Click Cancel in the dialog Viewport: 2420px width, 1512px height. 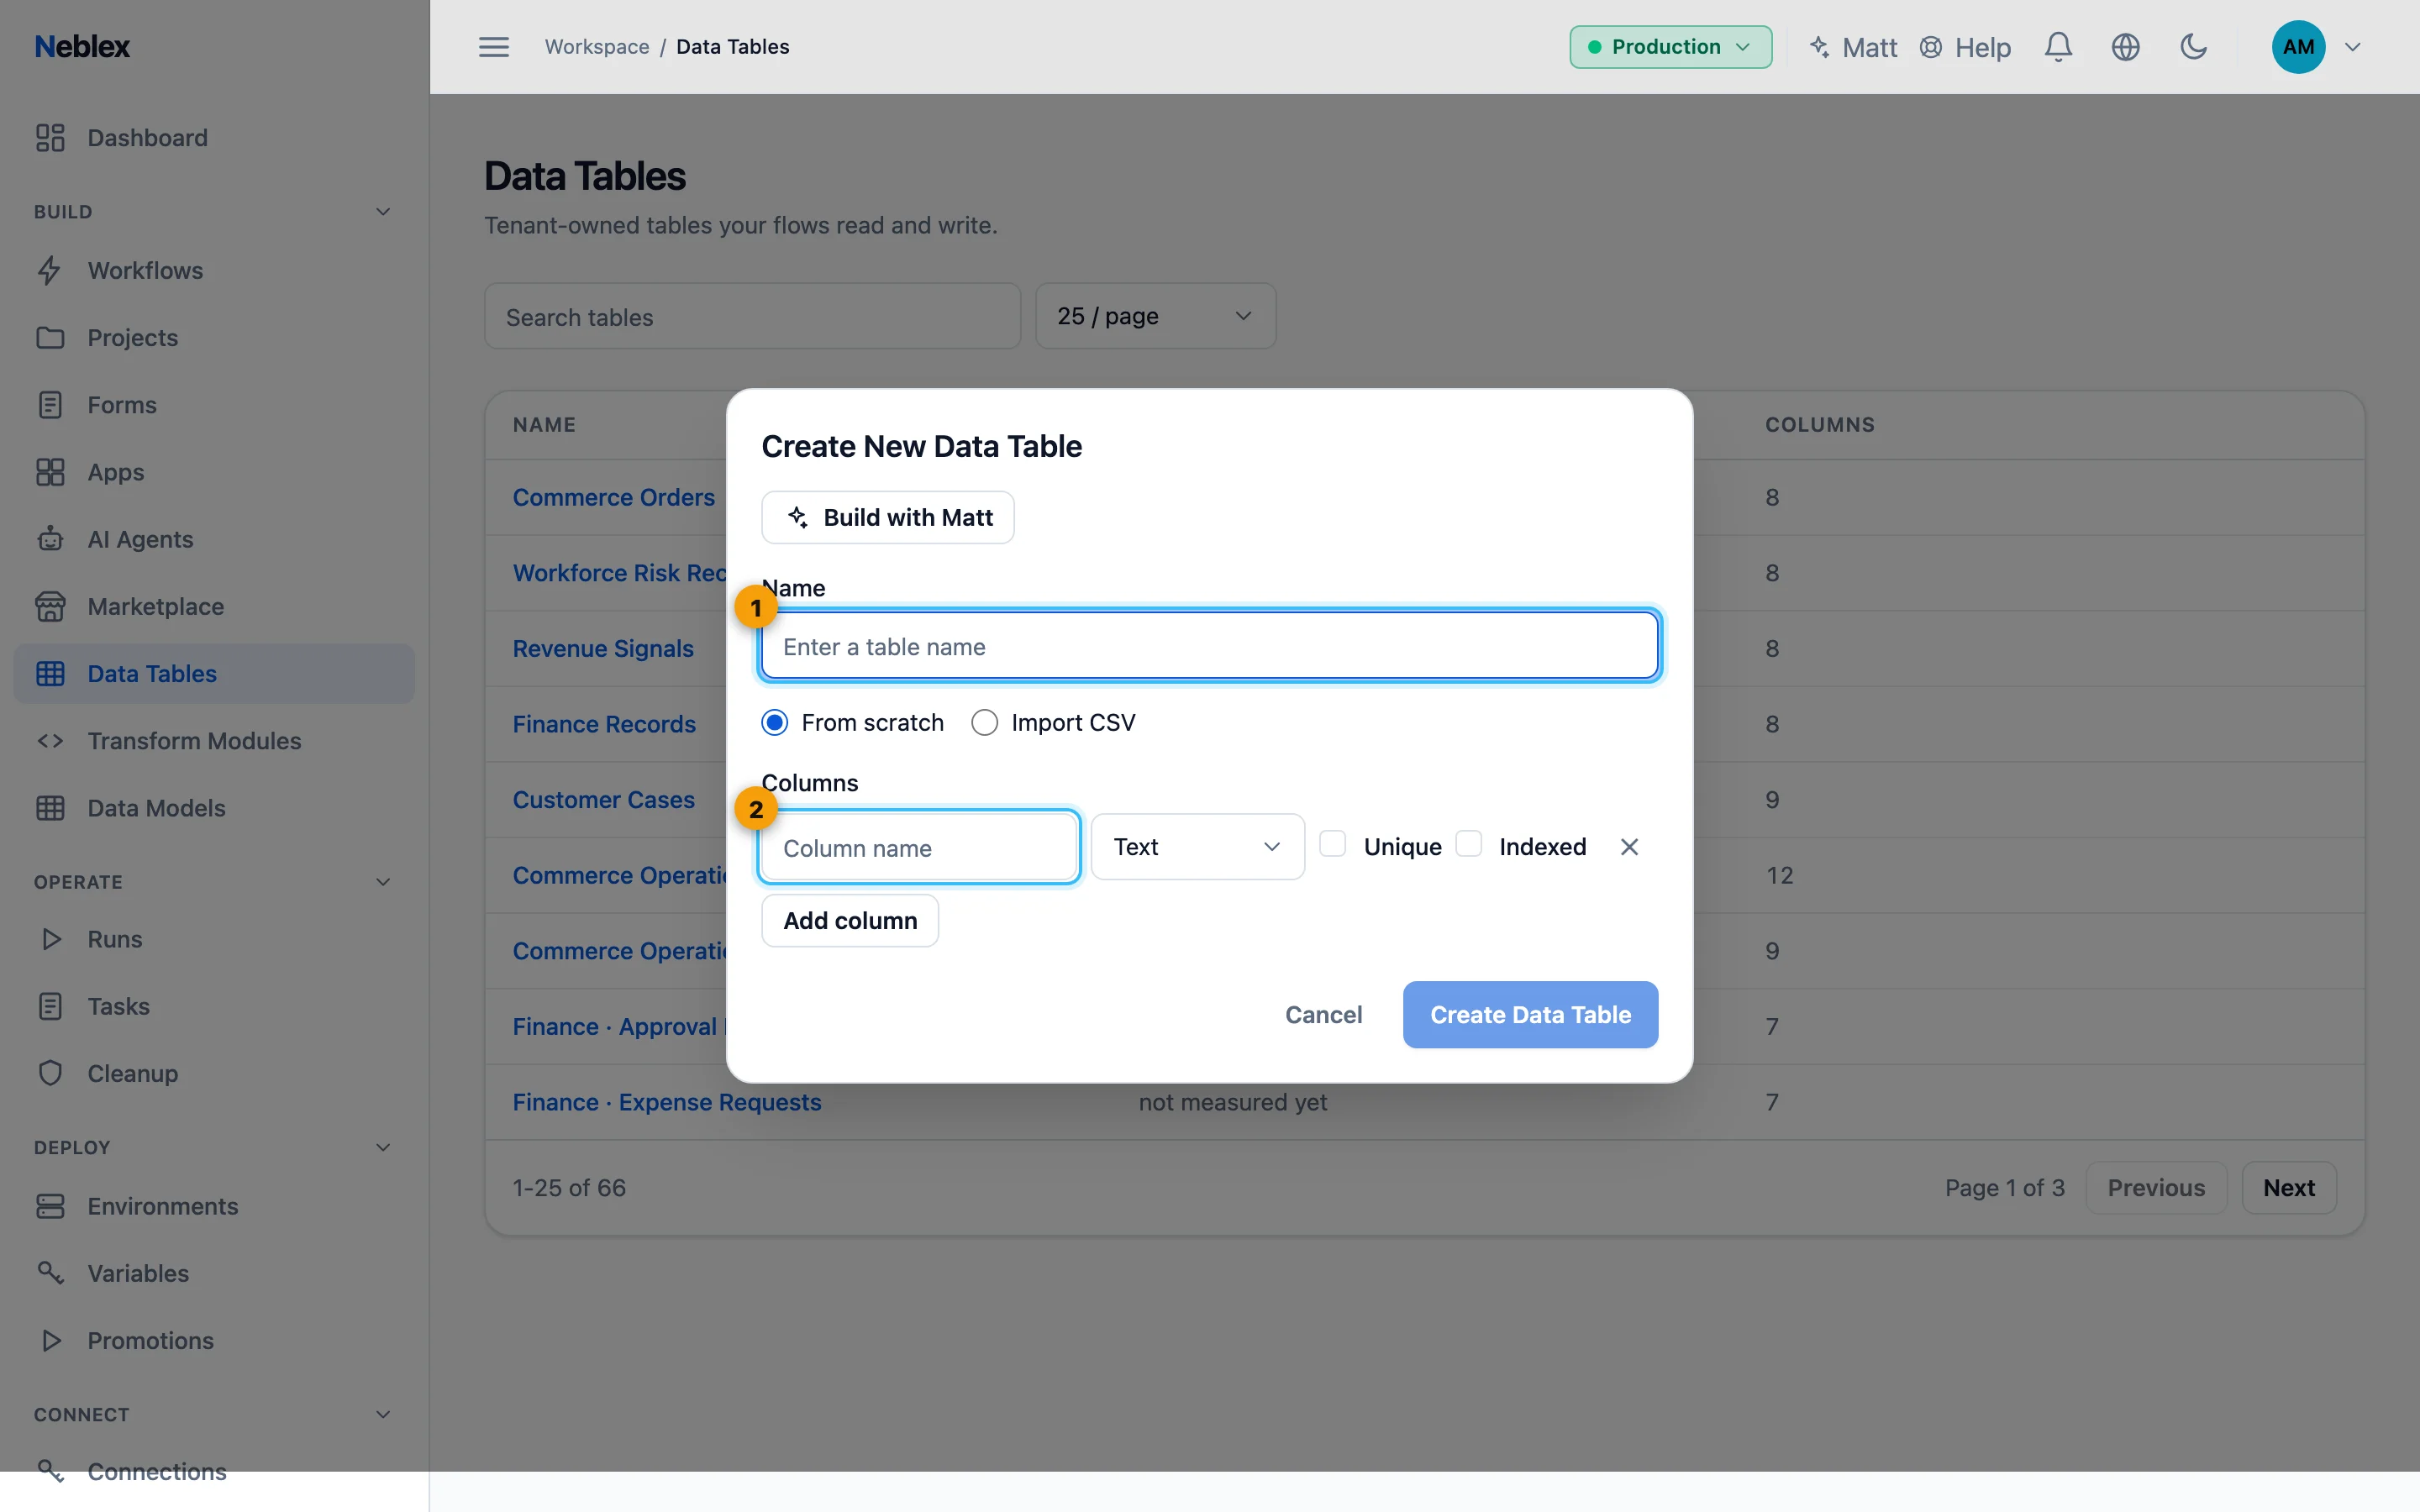pos(1323,1015)
